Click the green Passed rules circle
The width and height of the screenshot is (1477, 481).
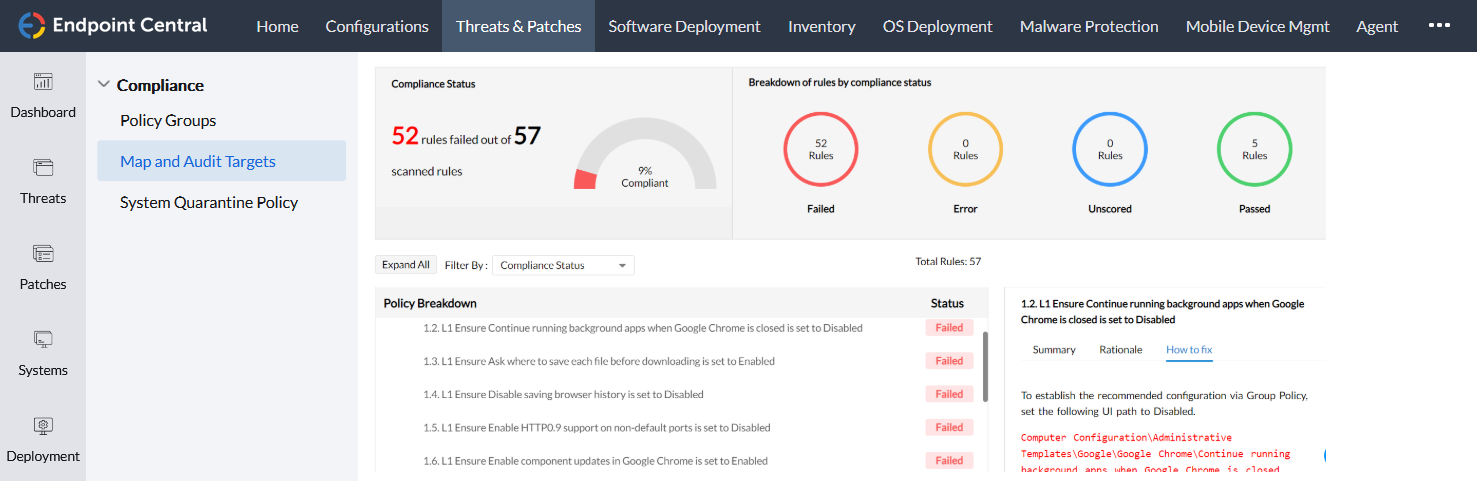coord(1254,150)
